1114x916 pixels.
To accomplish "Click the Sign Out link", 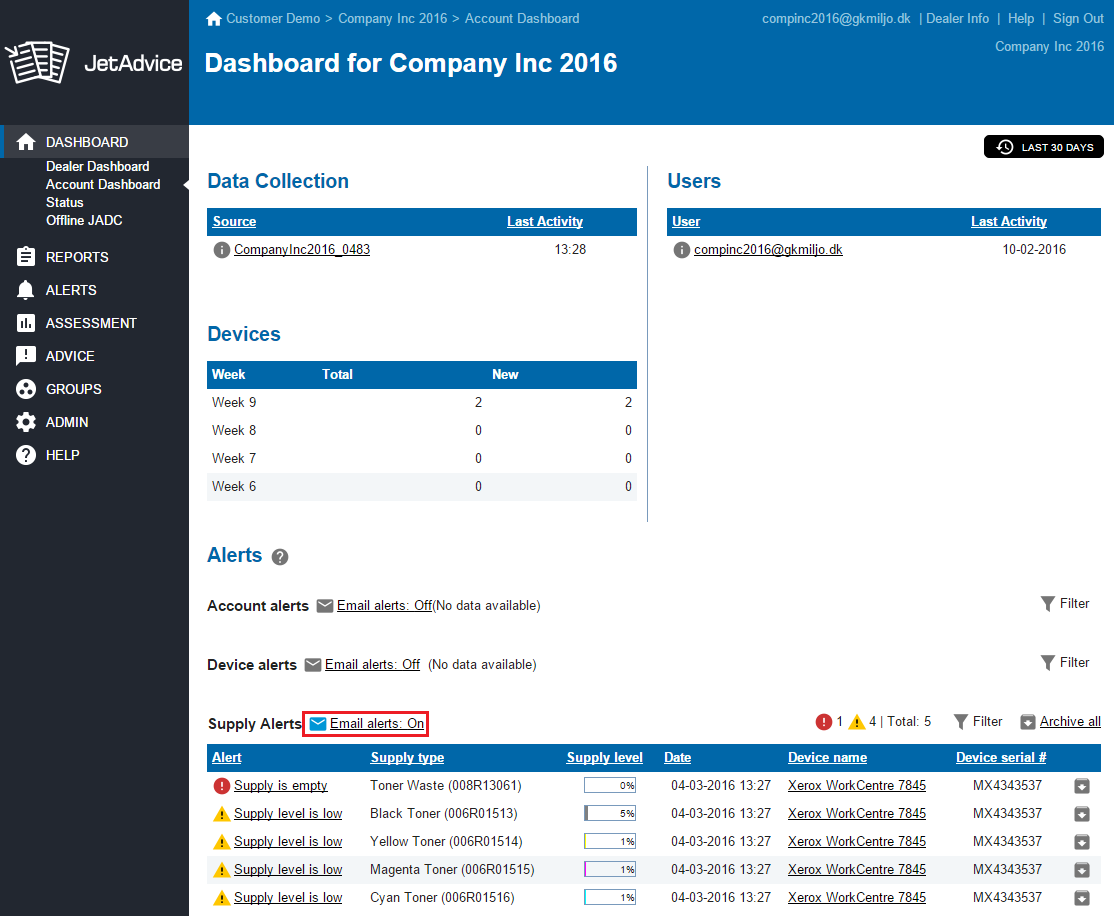I will point(1078,19).
